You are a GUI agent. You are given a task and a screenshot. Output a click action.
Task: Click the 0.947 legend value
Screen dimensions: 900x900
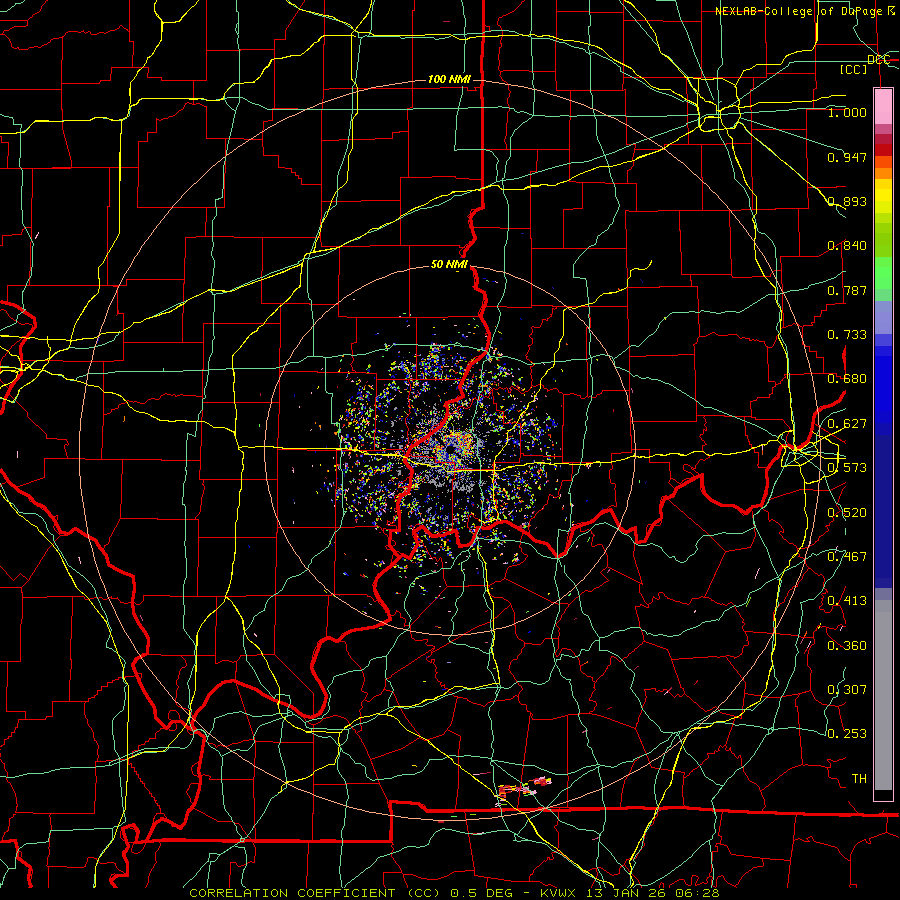pos(847,157)
